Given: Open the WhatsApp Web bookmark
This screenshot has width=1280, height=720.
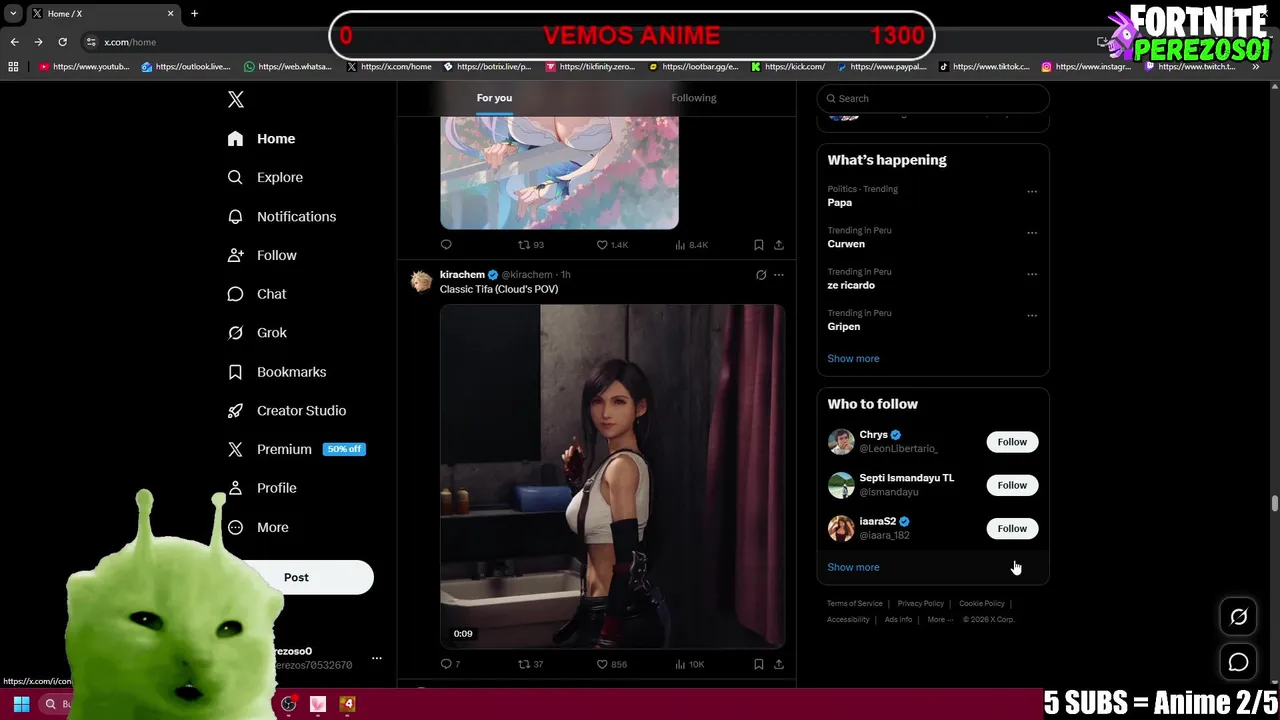Looking at the screenshot, I should point(288,67).
